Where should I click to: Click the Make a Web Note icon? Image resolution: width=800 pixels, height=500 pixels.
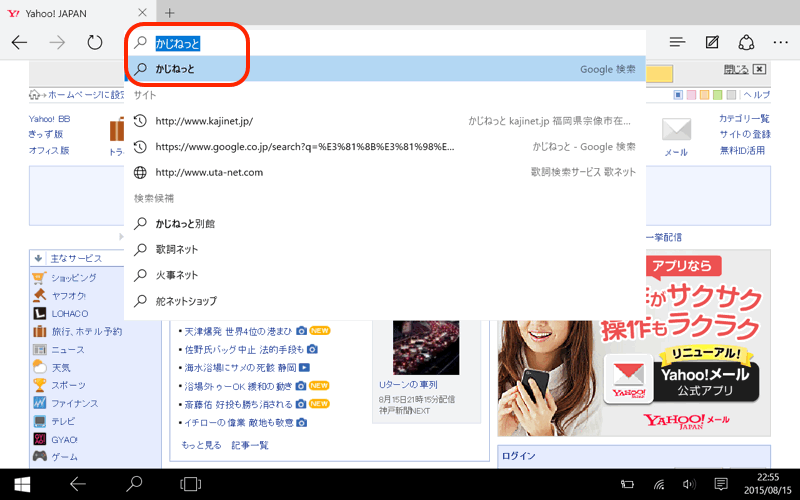(712, 42)
